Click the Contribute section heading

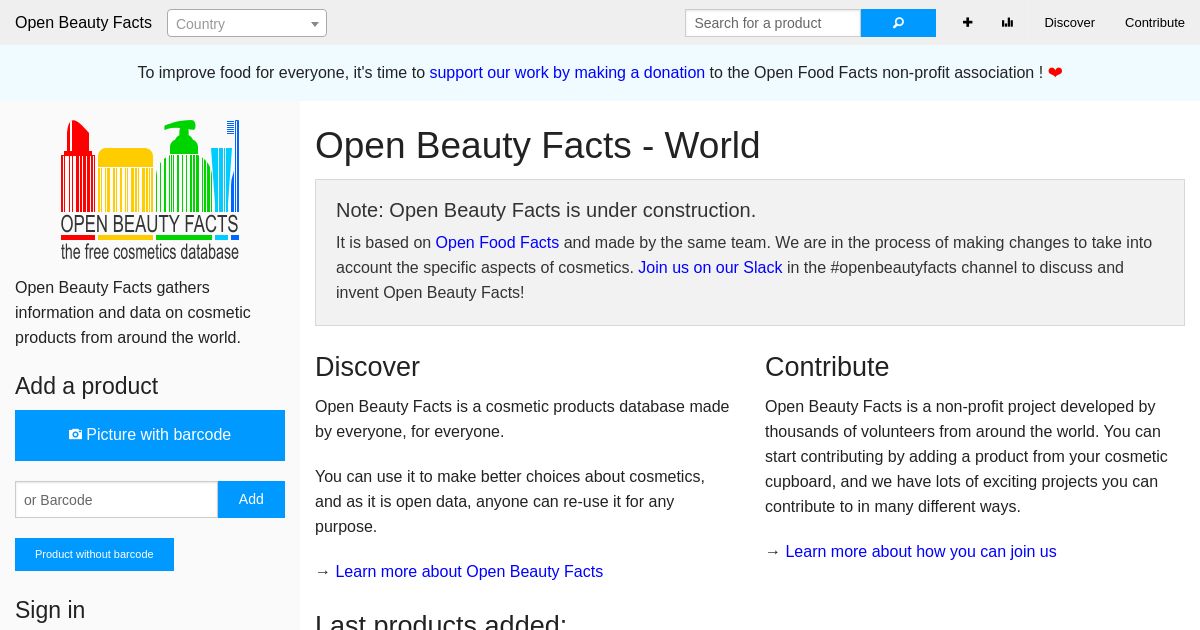[827, 367]
